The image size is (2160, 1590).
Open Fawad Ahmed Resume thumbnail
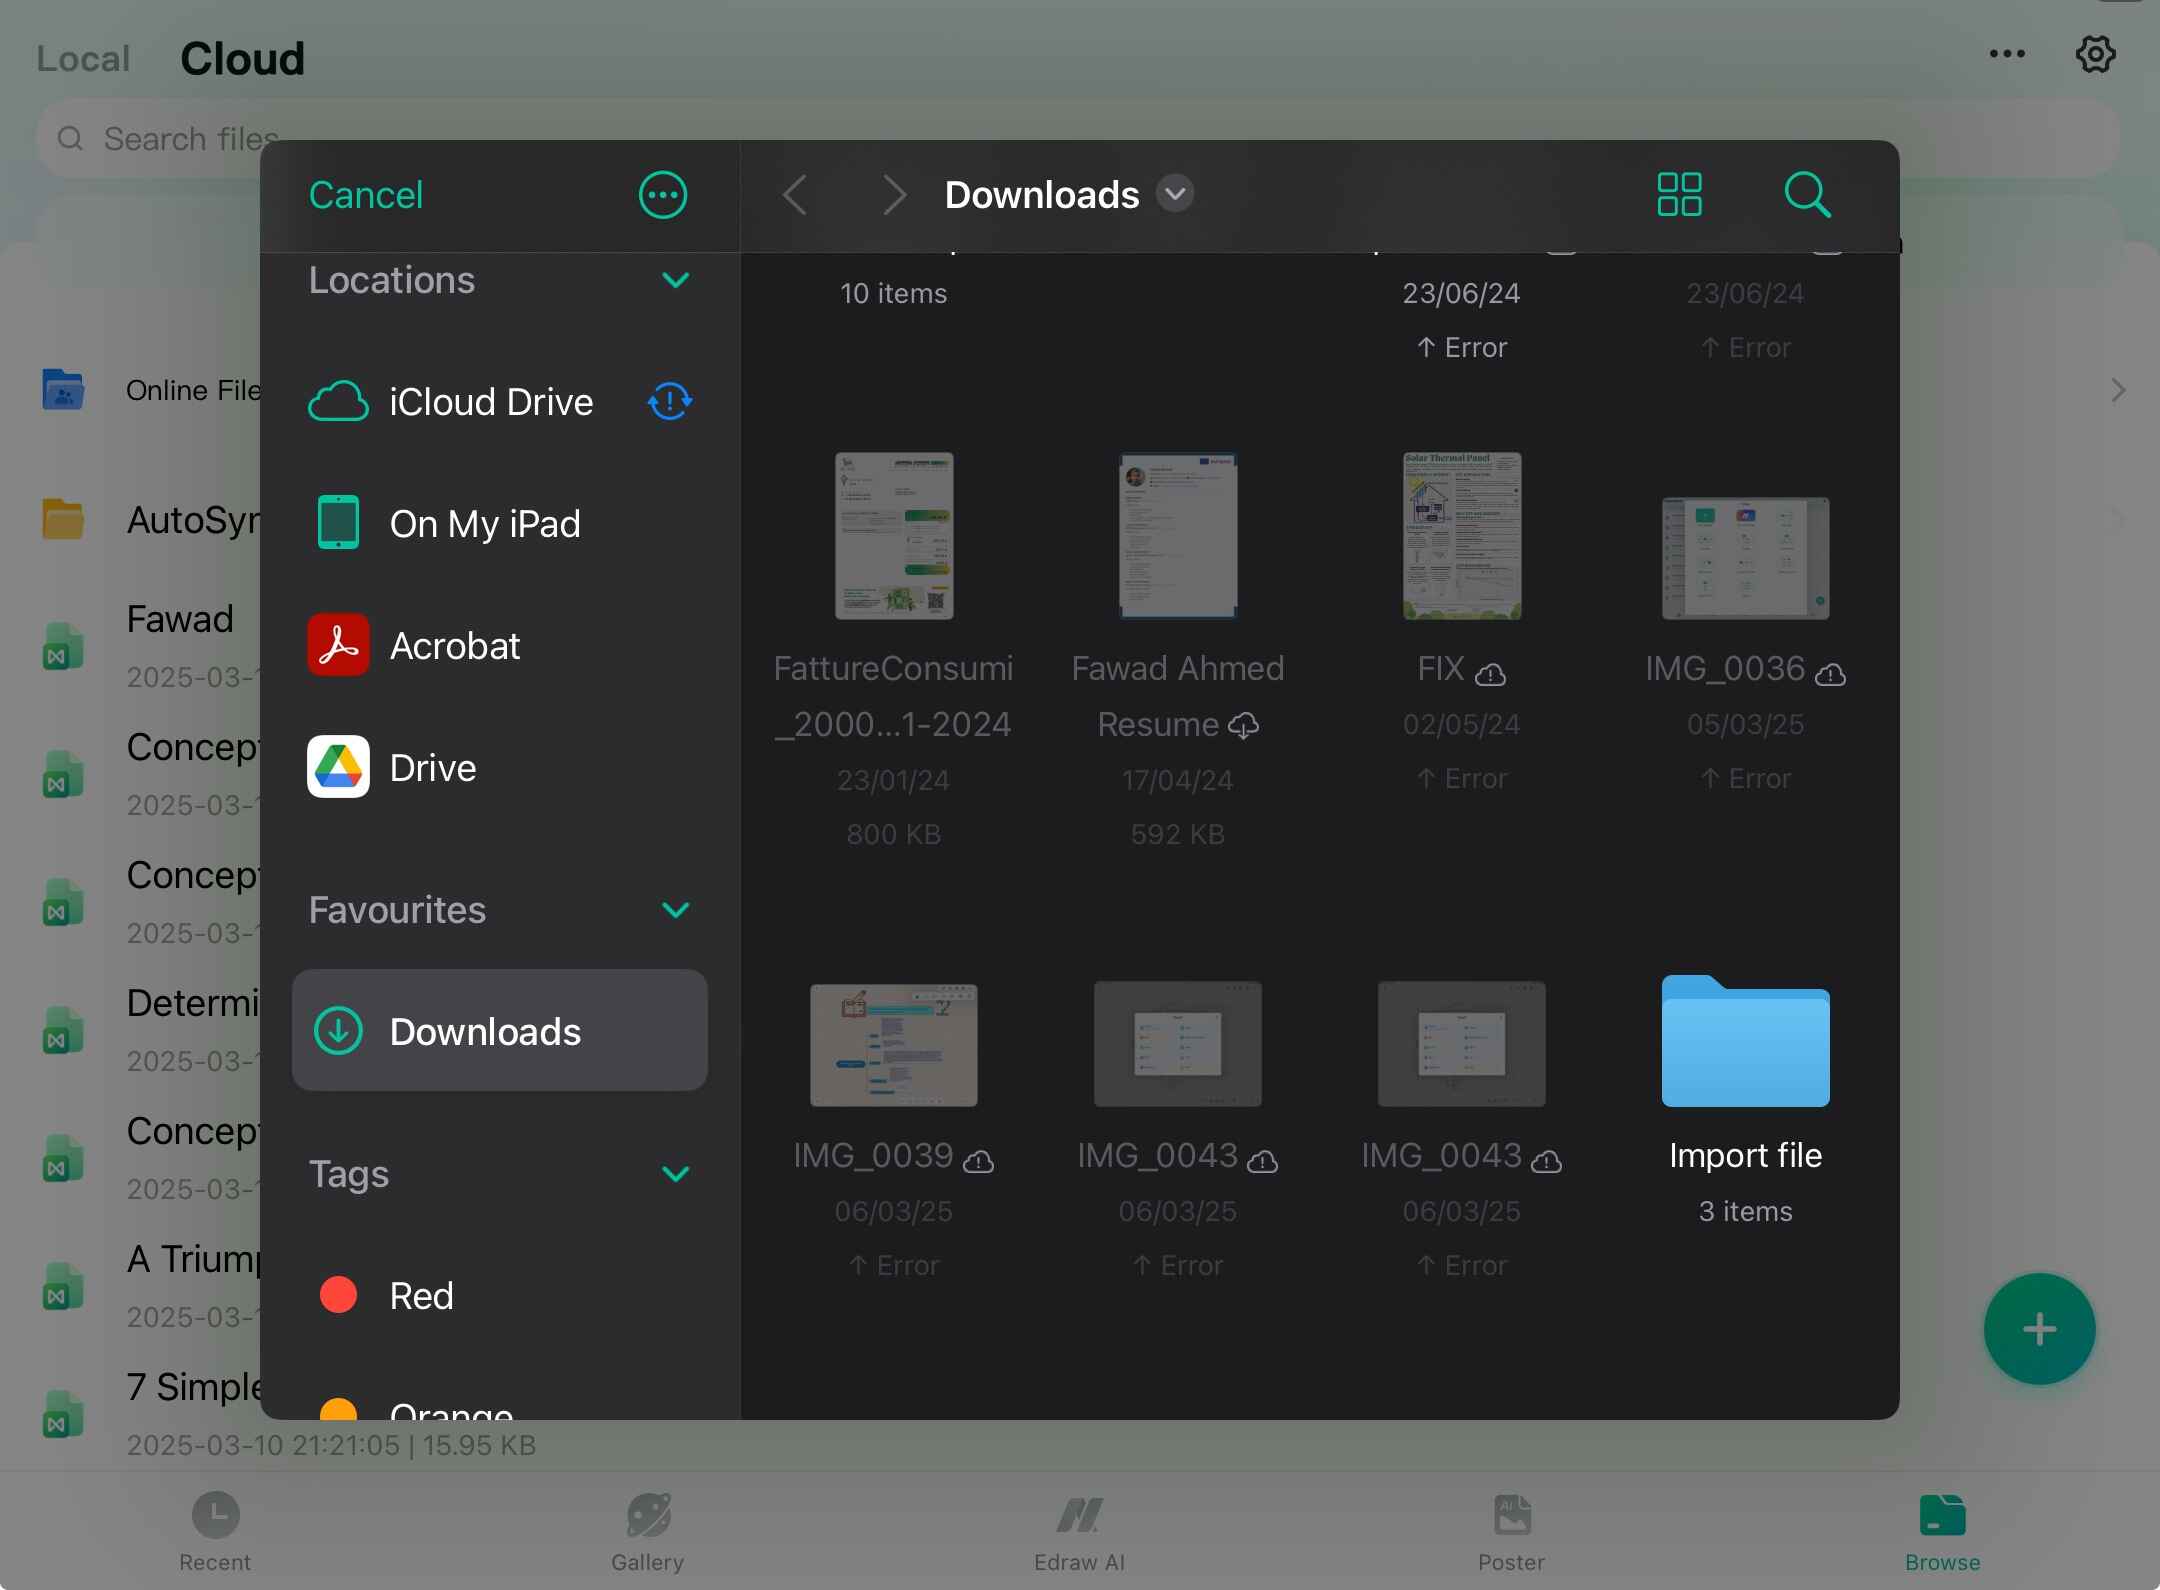[1177, 536]
